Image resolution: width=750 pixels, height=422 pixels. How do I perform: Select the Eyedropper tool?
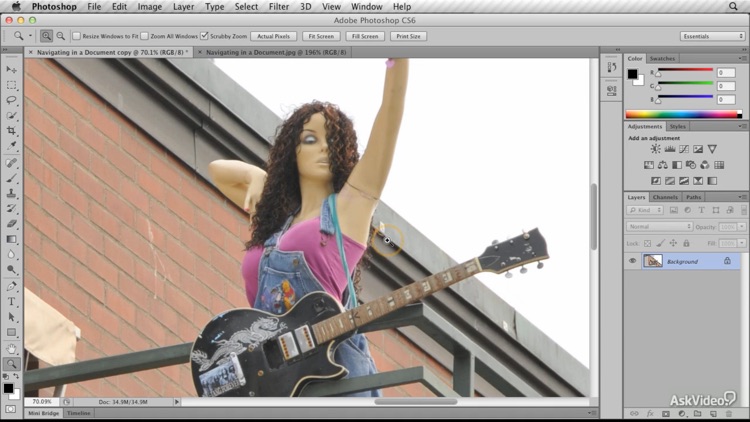[x=12, y=146]
